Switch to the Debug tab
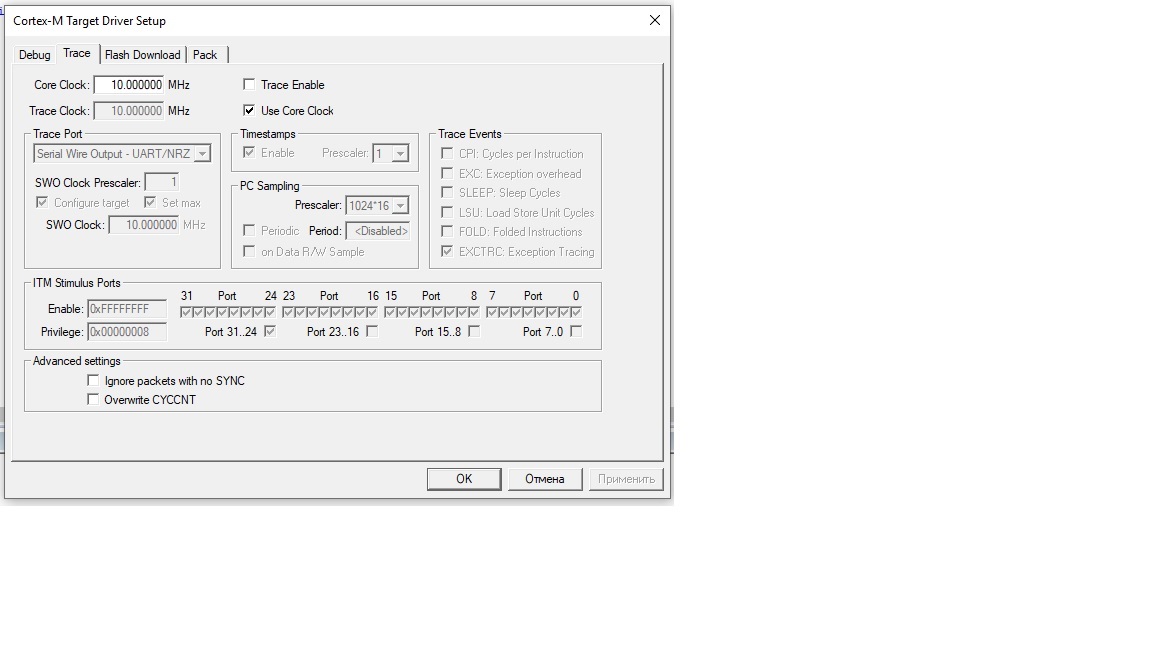Screen dimensions: 1152x648 35,55
